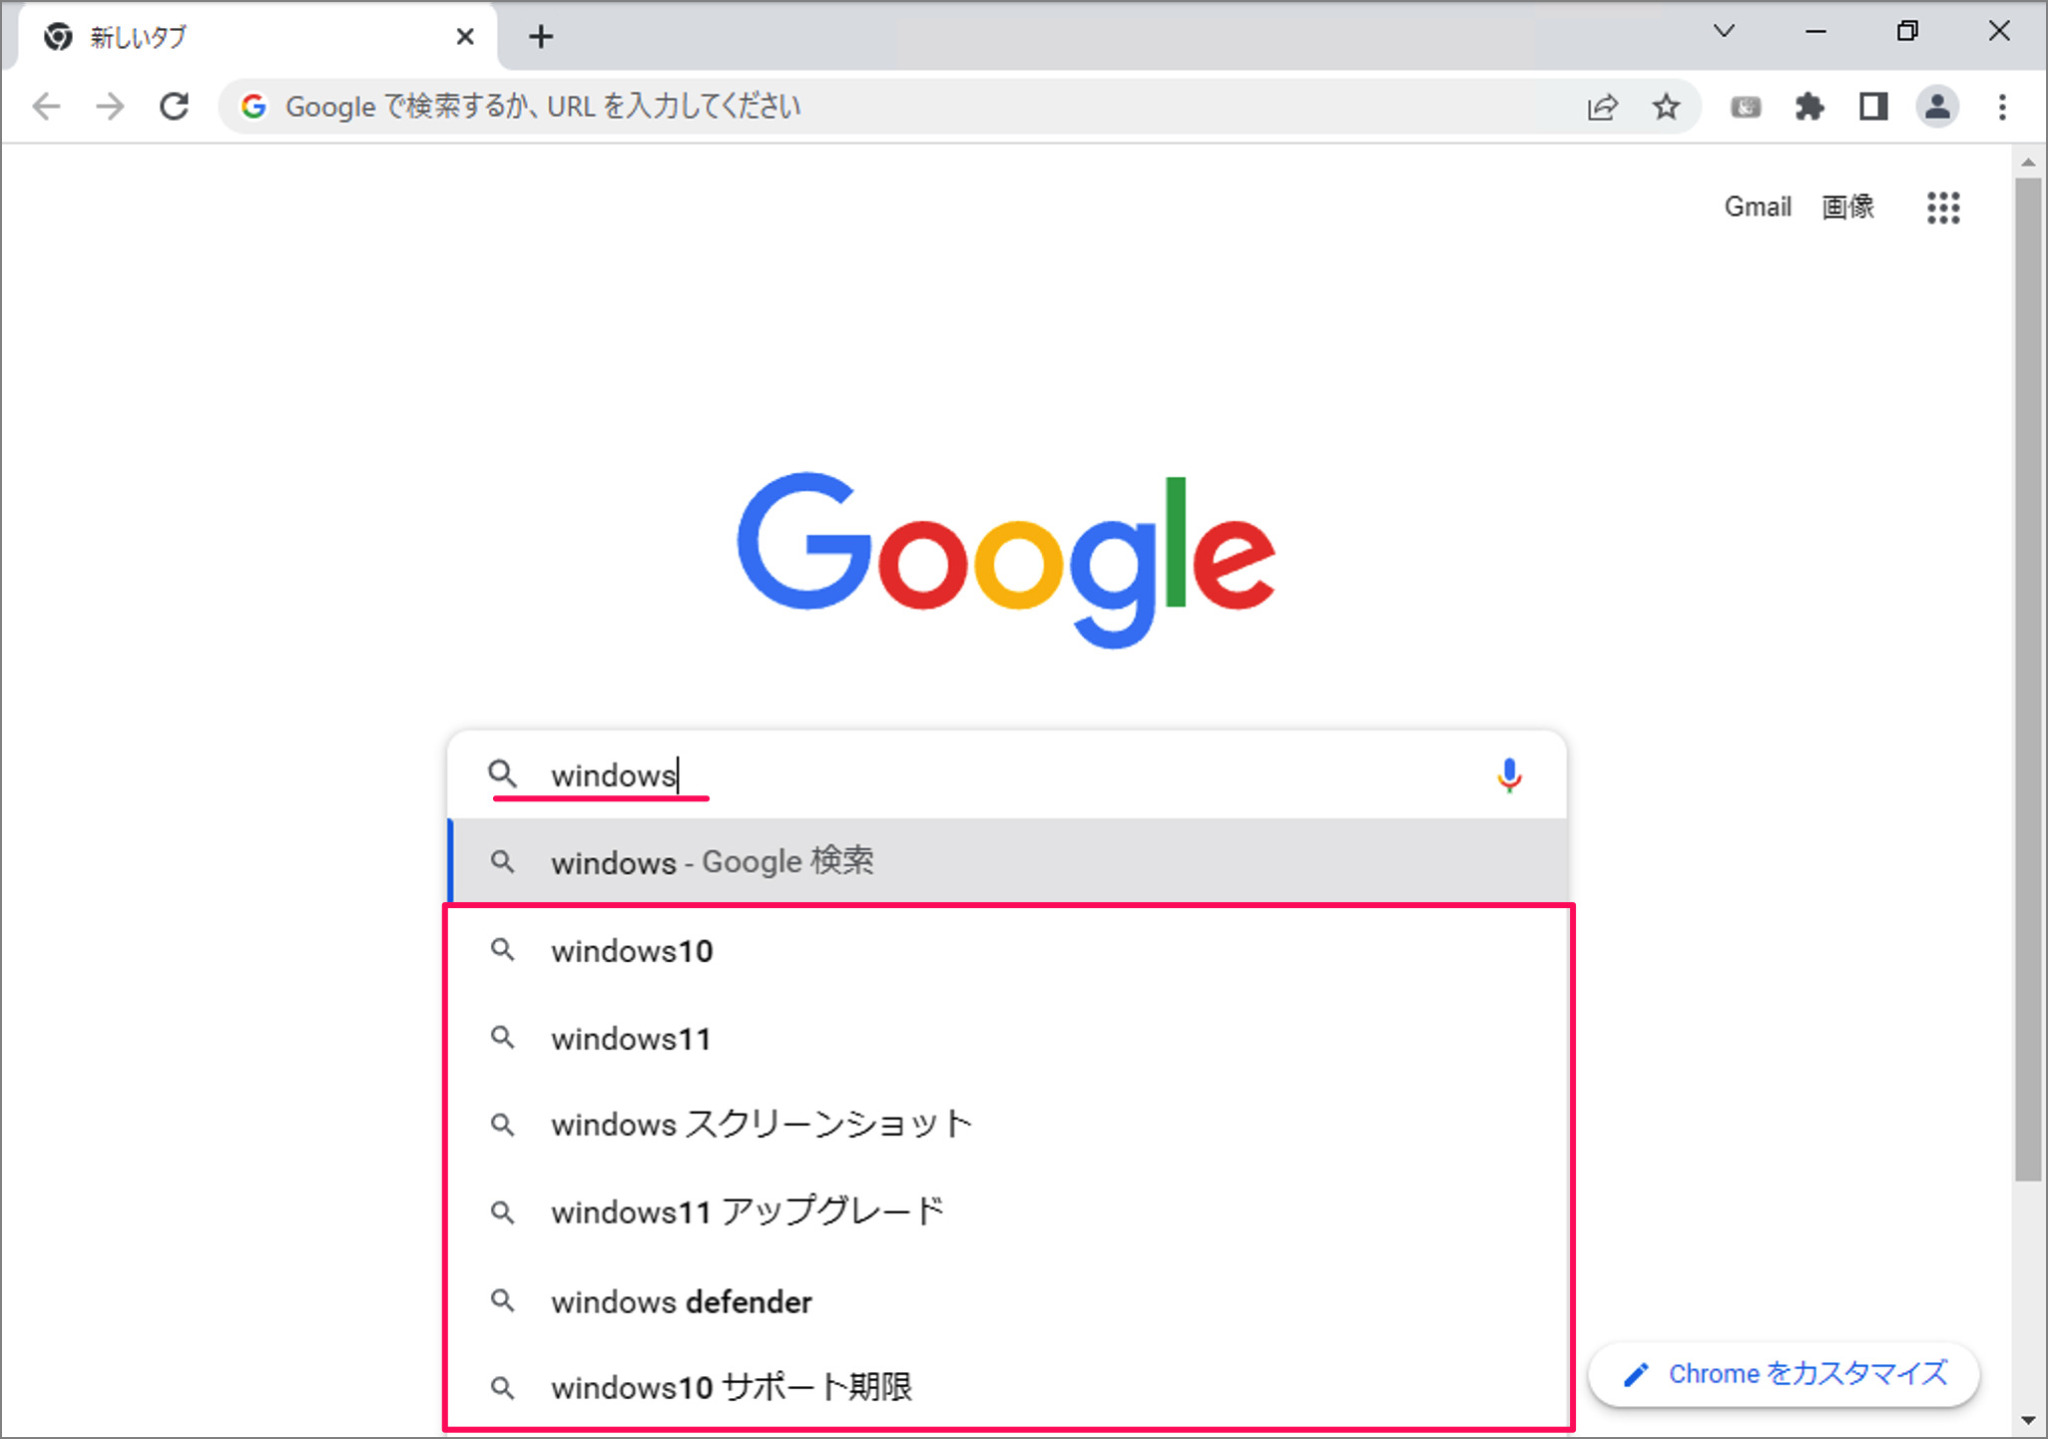Screen dimensions: 2048x1439
Task: Open the Gmail link
Action: pos(1757,207)
